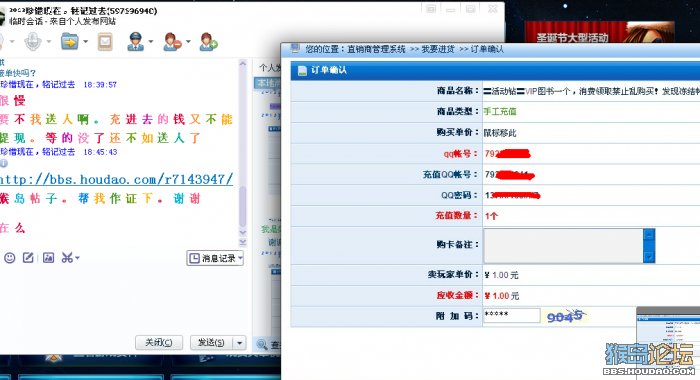
Task: Click the police-hat report user icon
Action: pyautogui.click(x=135, y=42)
